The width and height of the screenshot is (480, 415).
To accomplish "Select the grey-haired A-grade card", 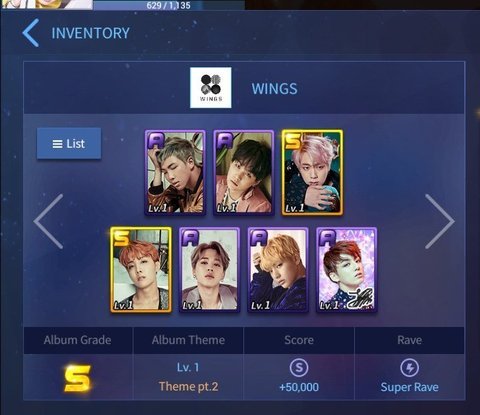I will [x=175, y=172].
